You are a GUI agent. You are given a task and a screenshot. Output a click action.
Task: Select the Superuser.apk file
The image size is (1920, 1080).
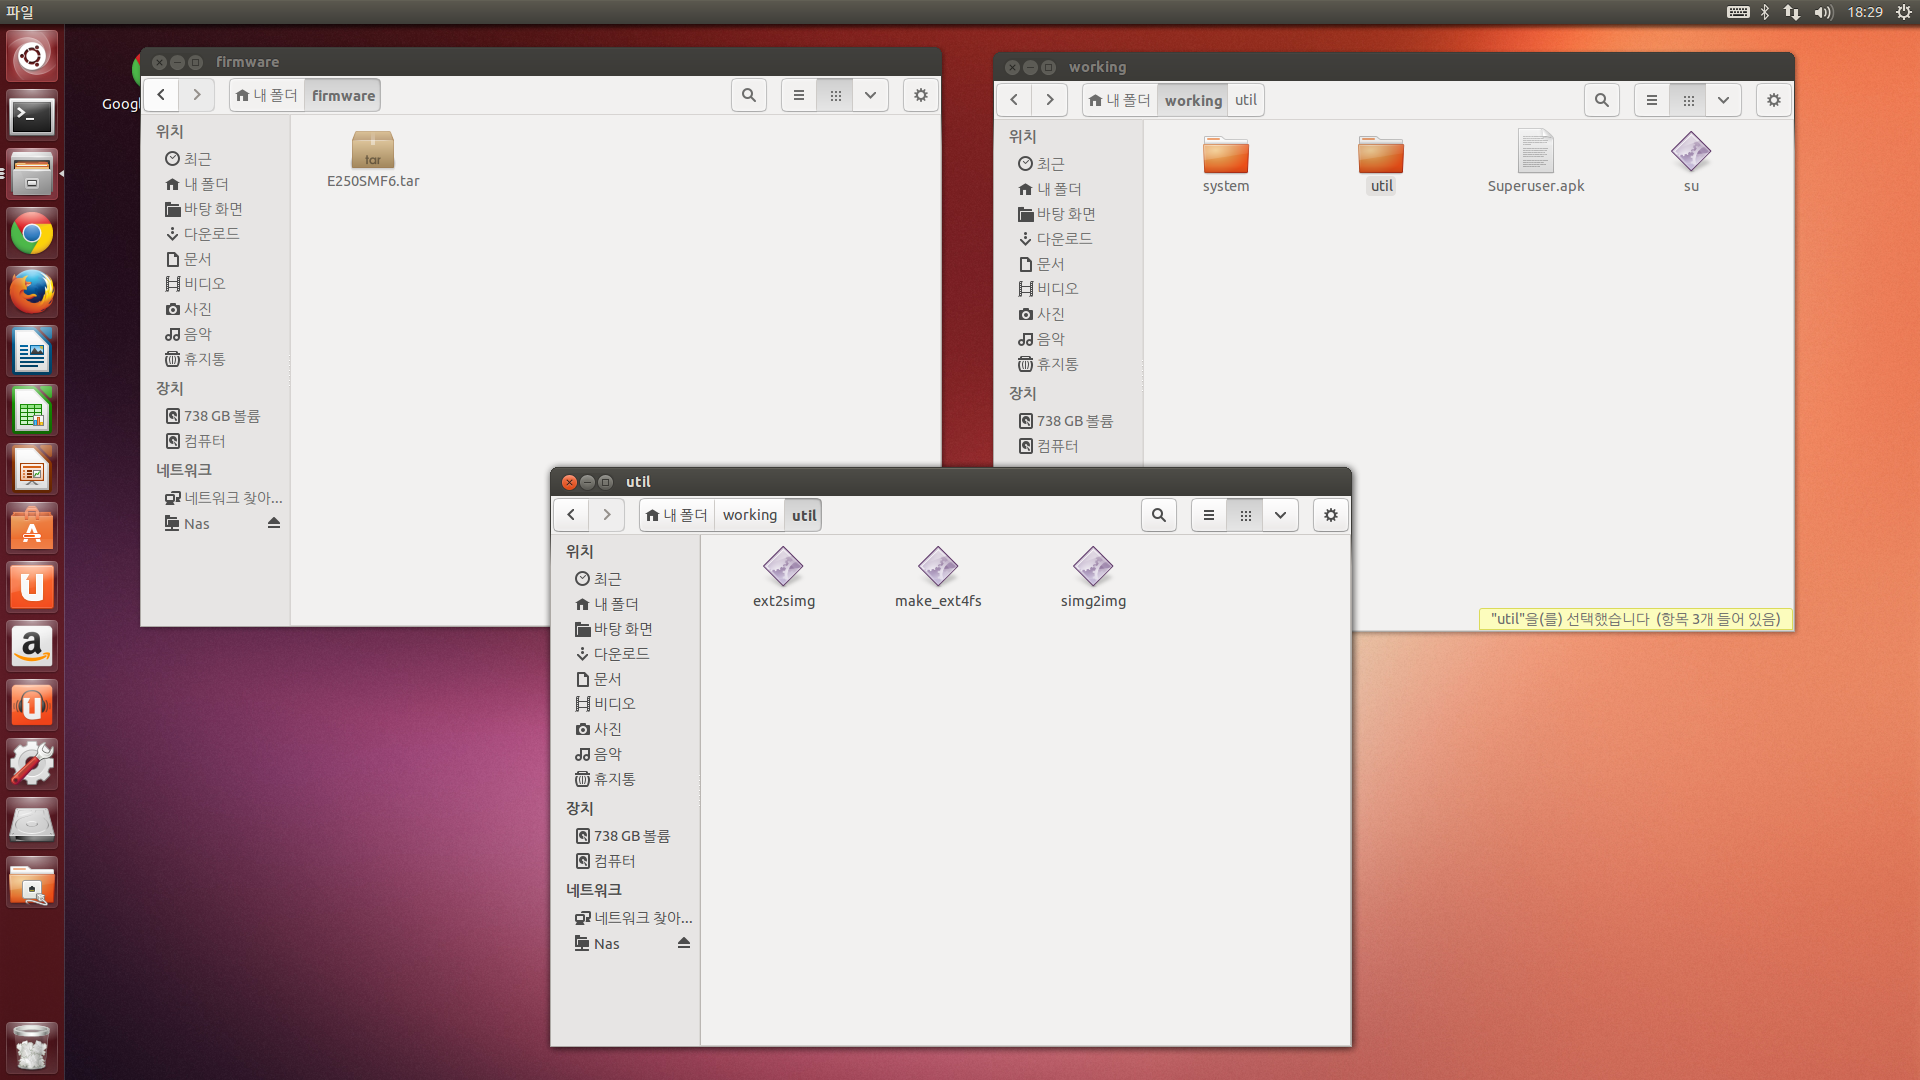pos(1535,153)
